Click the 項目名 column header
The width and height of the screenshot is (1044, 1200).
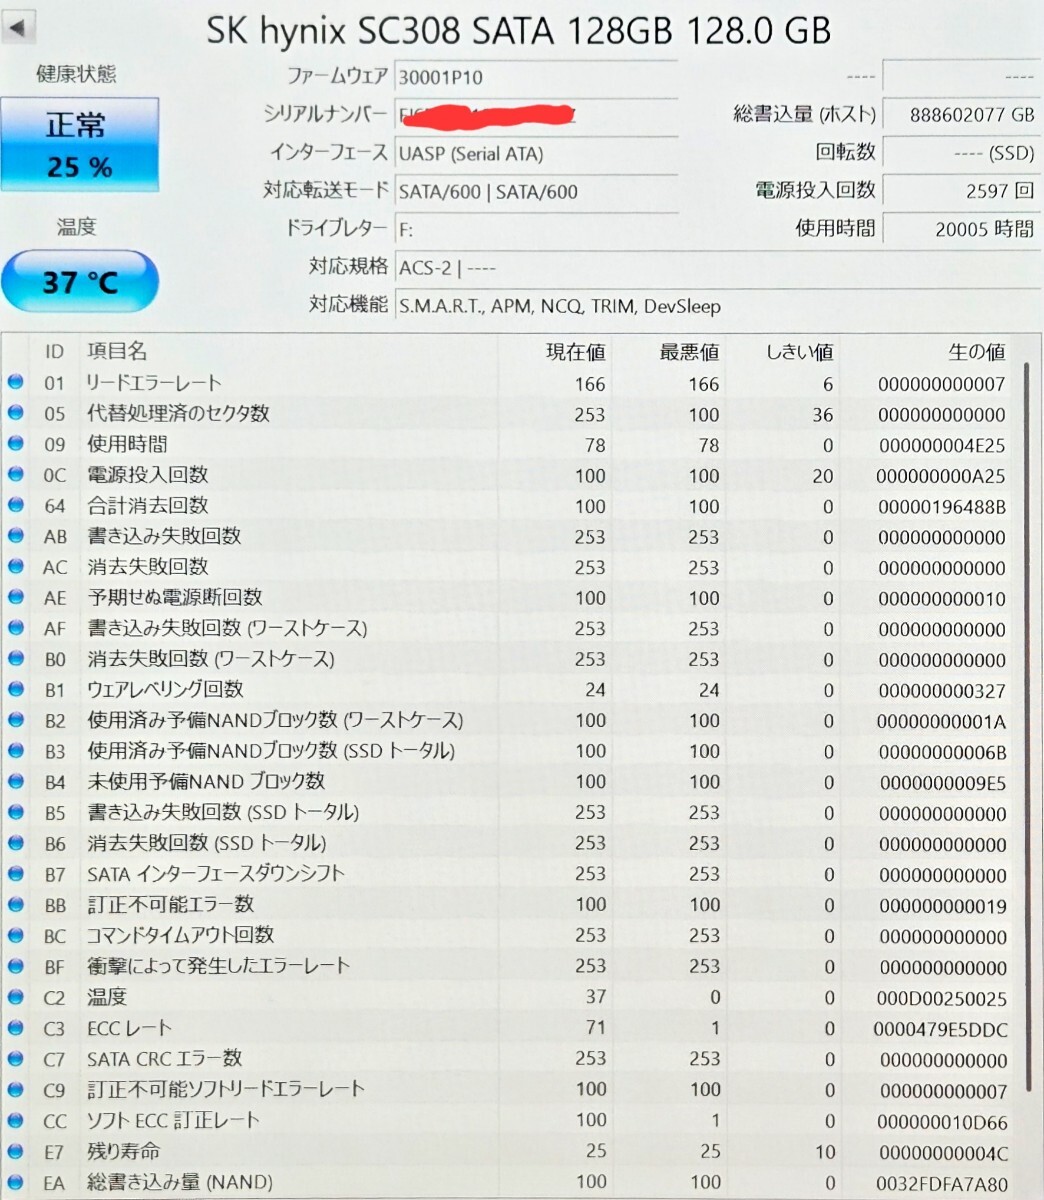point(117,351)
